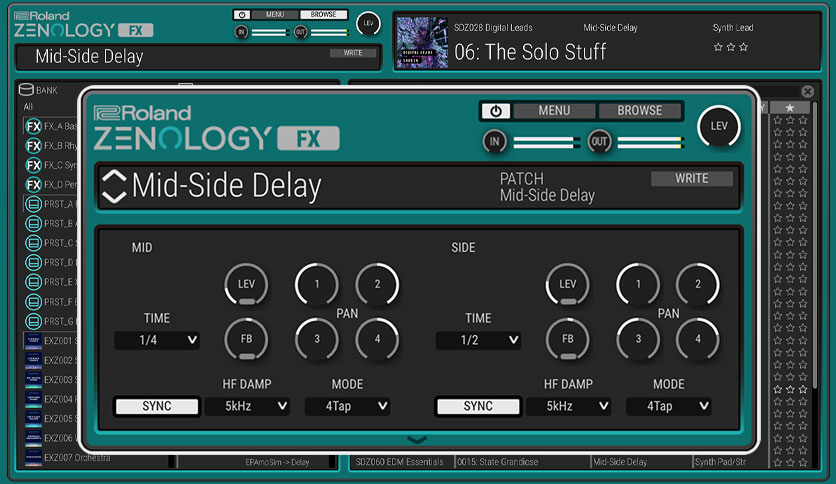The image size is (836, 484).
Task: Open SIDE TIME dropdown showing 1/2
Action: (x=478, y=340)
